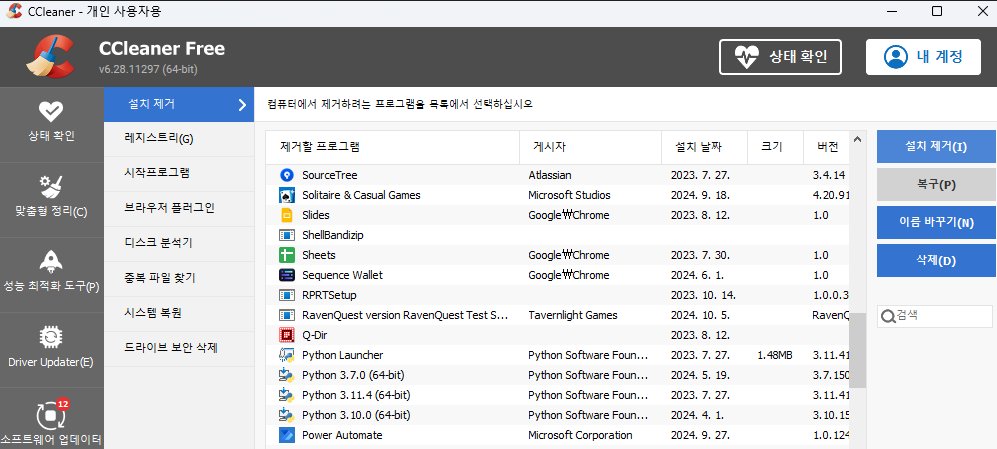
Task: Click the Sheets program icon
Action: 287,255
